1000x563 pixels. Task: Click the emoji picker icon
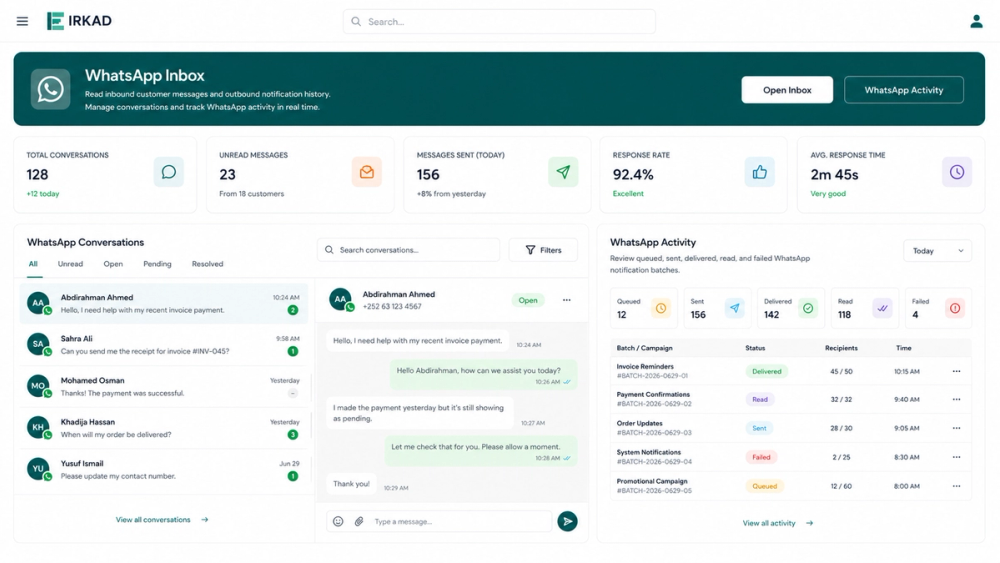pos(338,522)
